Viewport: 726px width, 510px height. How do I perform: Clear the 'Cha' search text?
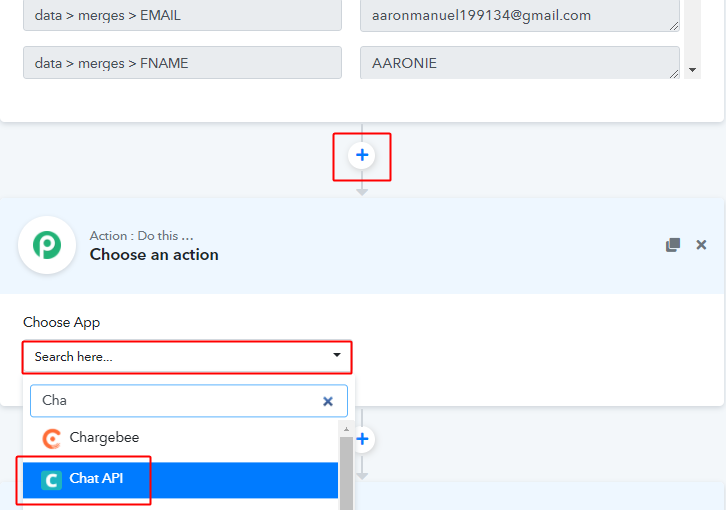point(328,401)
